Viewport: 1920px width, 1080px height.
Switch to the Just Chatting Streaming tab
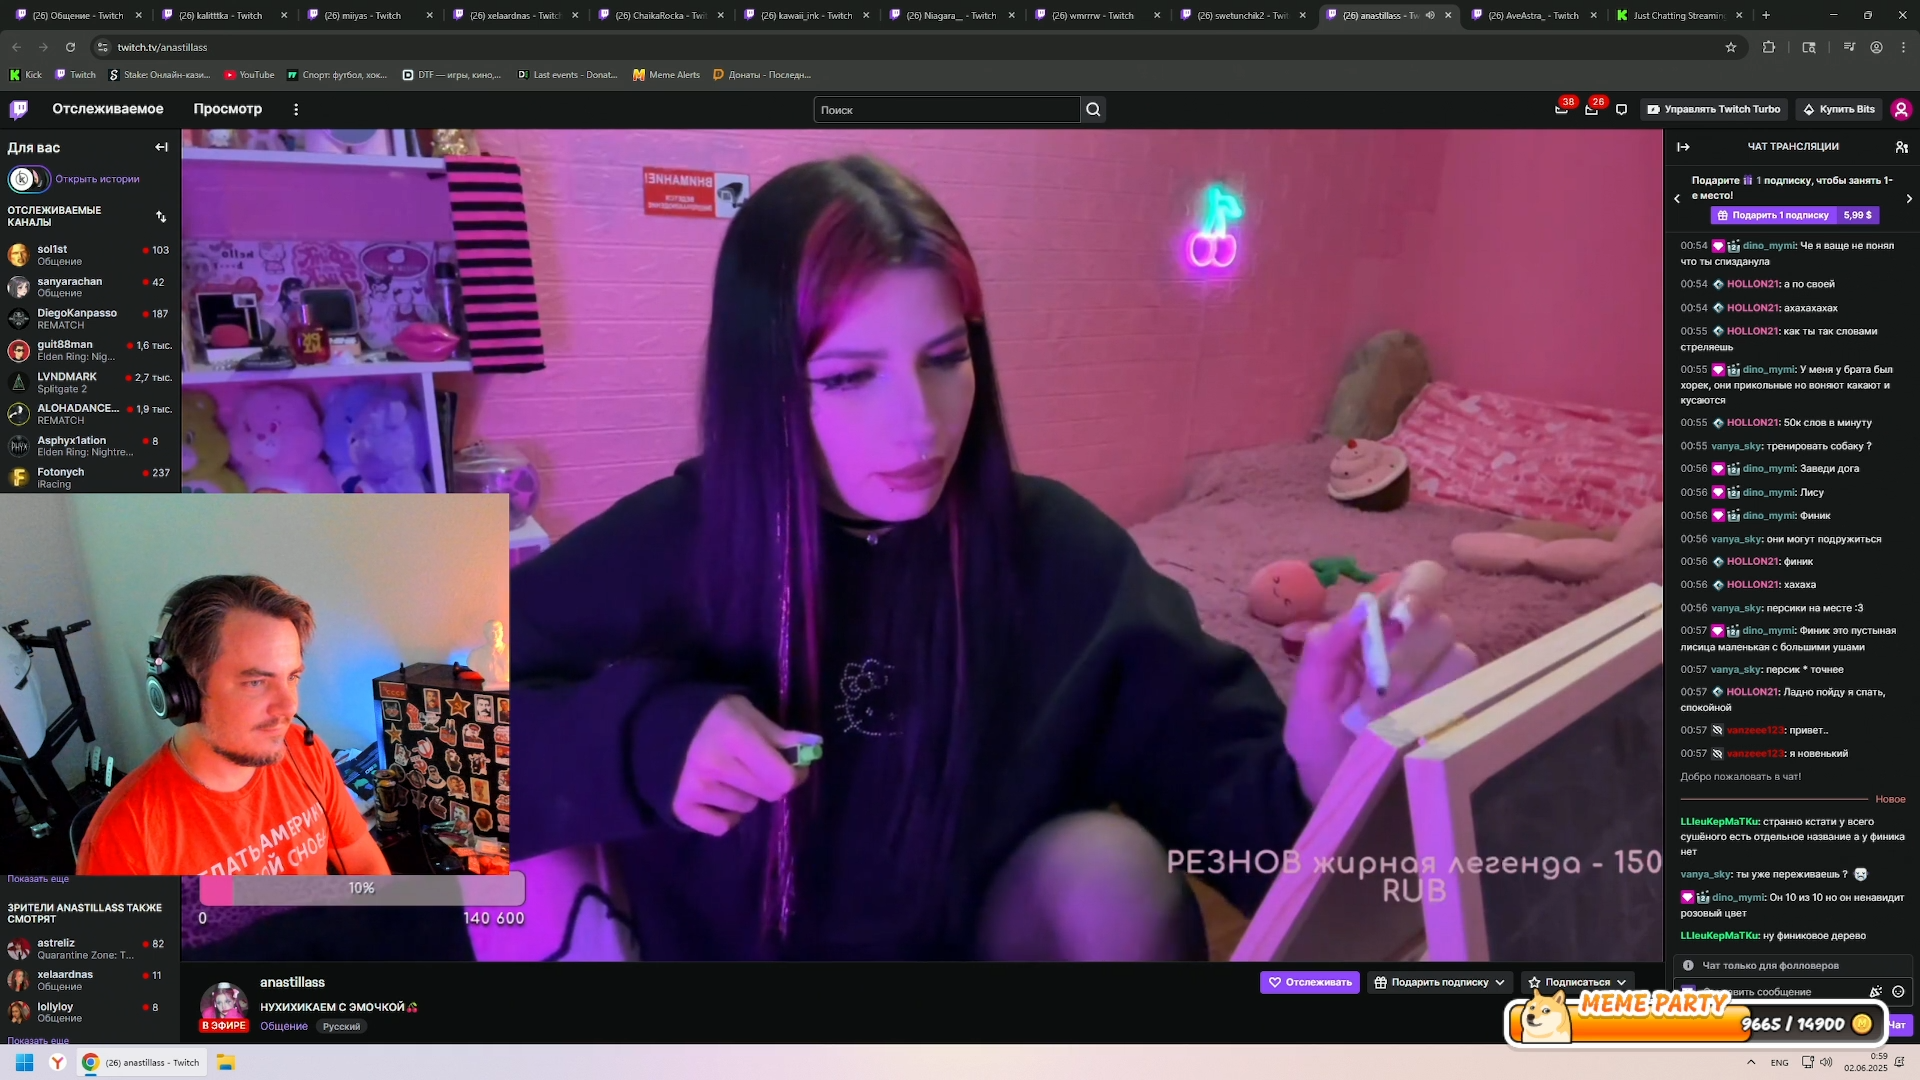coord(1680,15)
